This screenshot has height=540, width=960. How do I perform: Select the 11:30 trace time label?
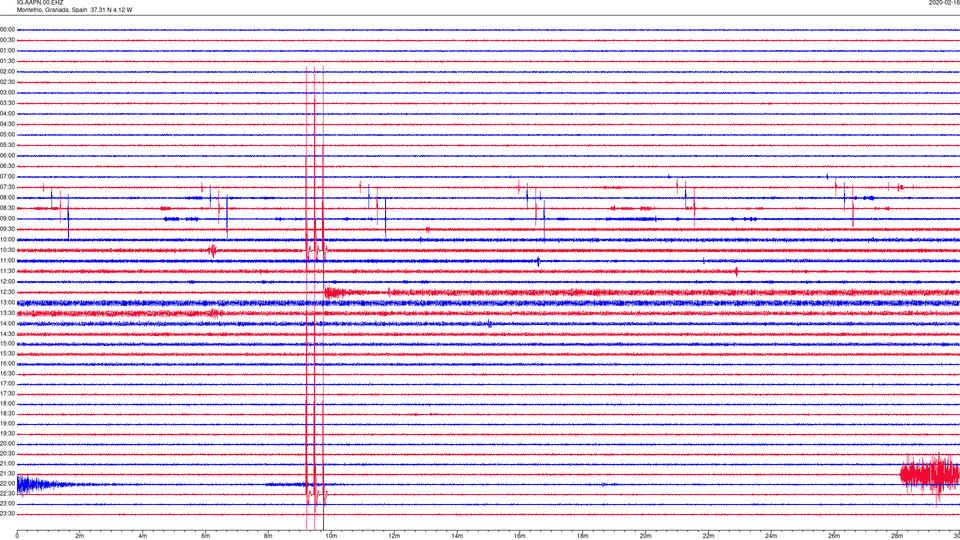pos(7,271)
